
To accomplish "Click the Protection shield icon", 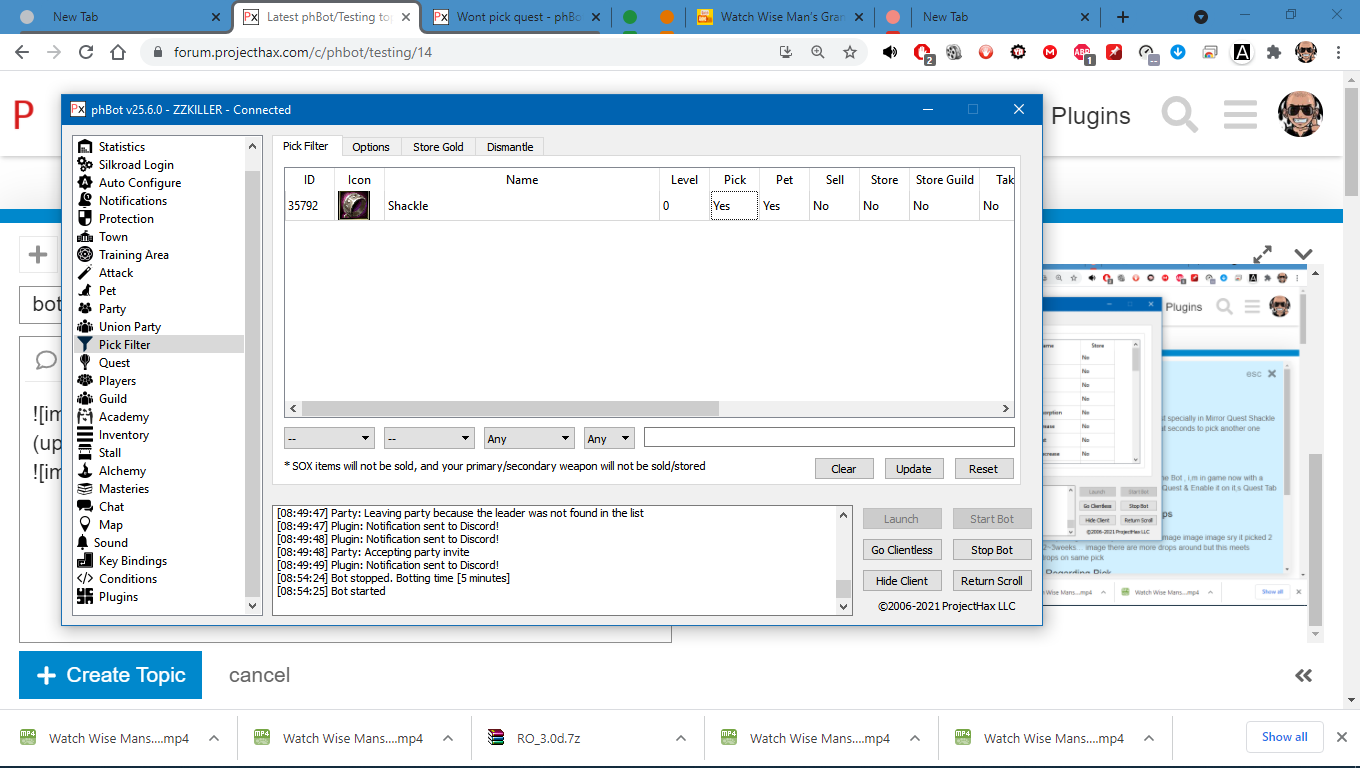I will point(85,219).
